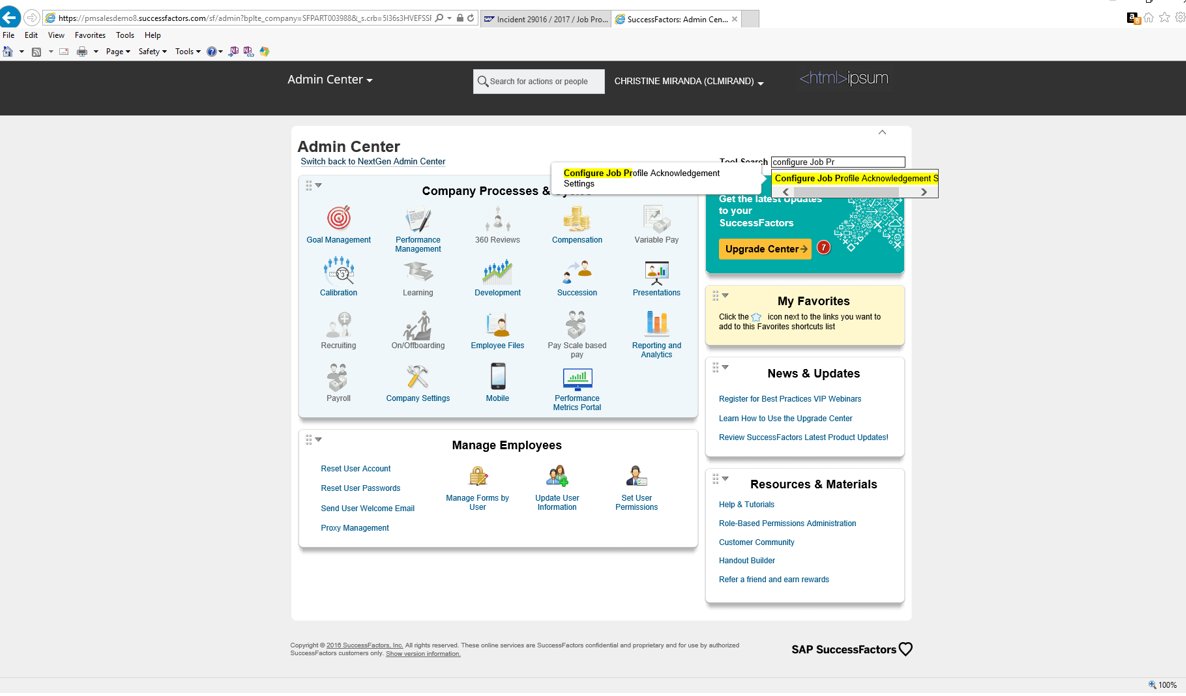Click the suggestion list right scroll arrow
This screenshot has width=1186, height=696.
(924, 192)
